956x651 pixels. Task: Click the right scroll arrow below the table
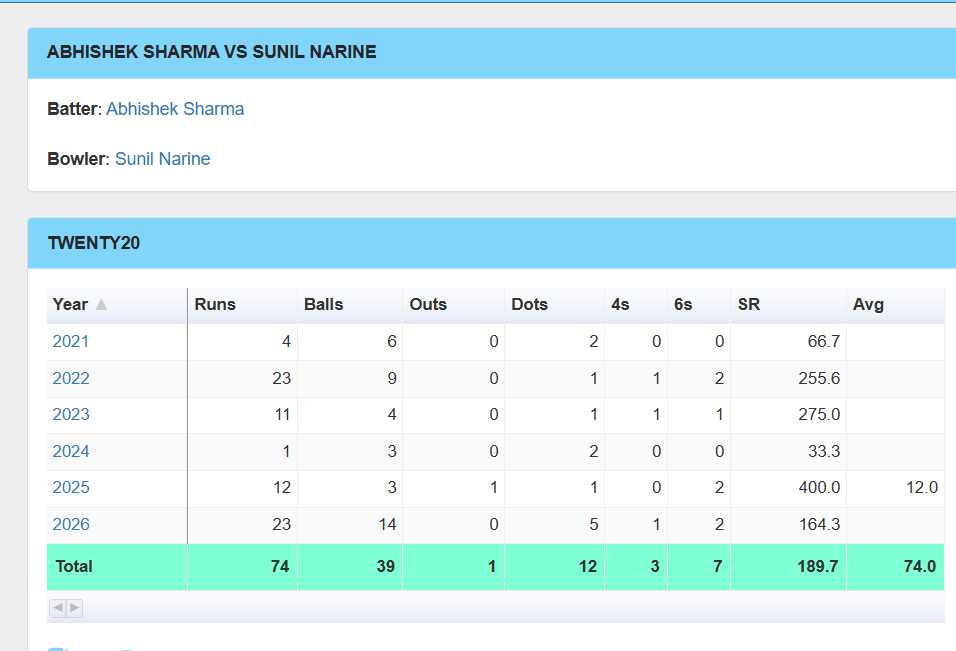point(74,608)
